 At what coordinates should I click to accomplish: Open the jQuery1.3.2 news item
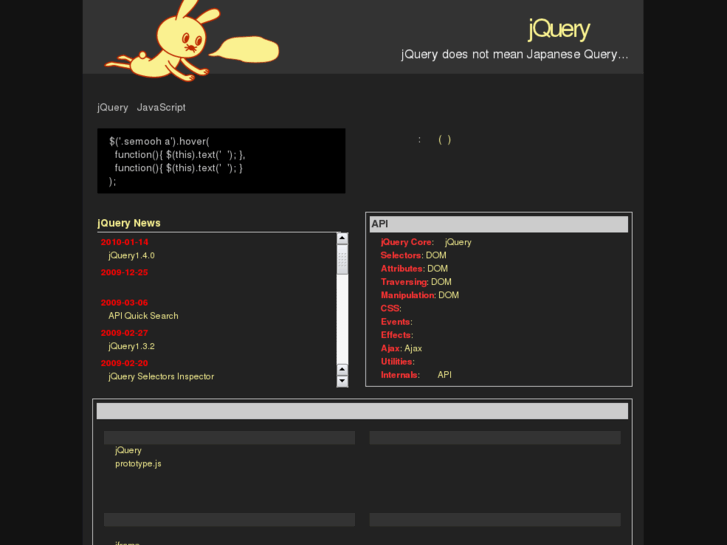pyautogui.click(x=132, y=346)
